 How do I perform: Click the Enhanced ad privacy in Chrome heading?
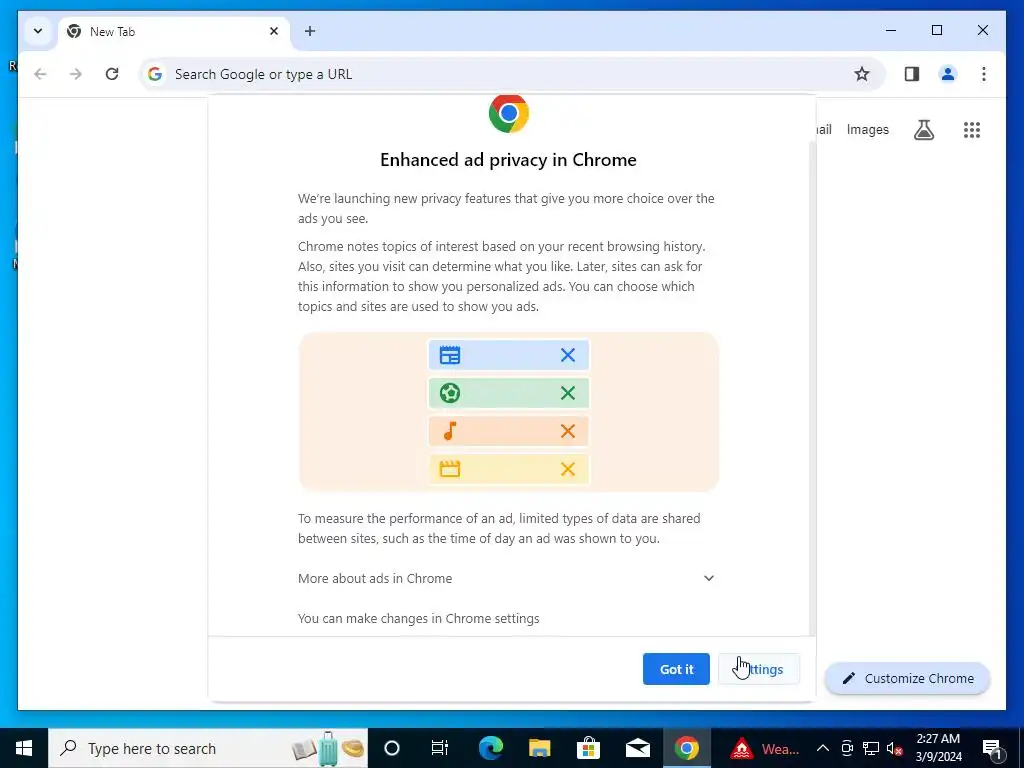point(508,160)
